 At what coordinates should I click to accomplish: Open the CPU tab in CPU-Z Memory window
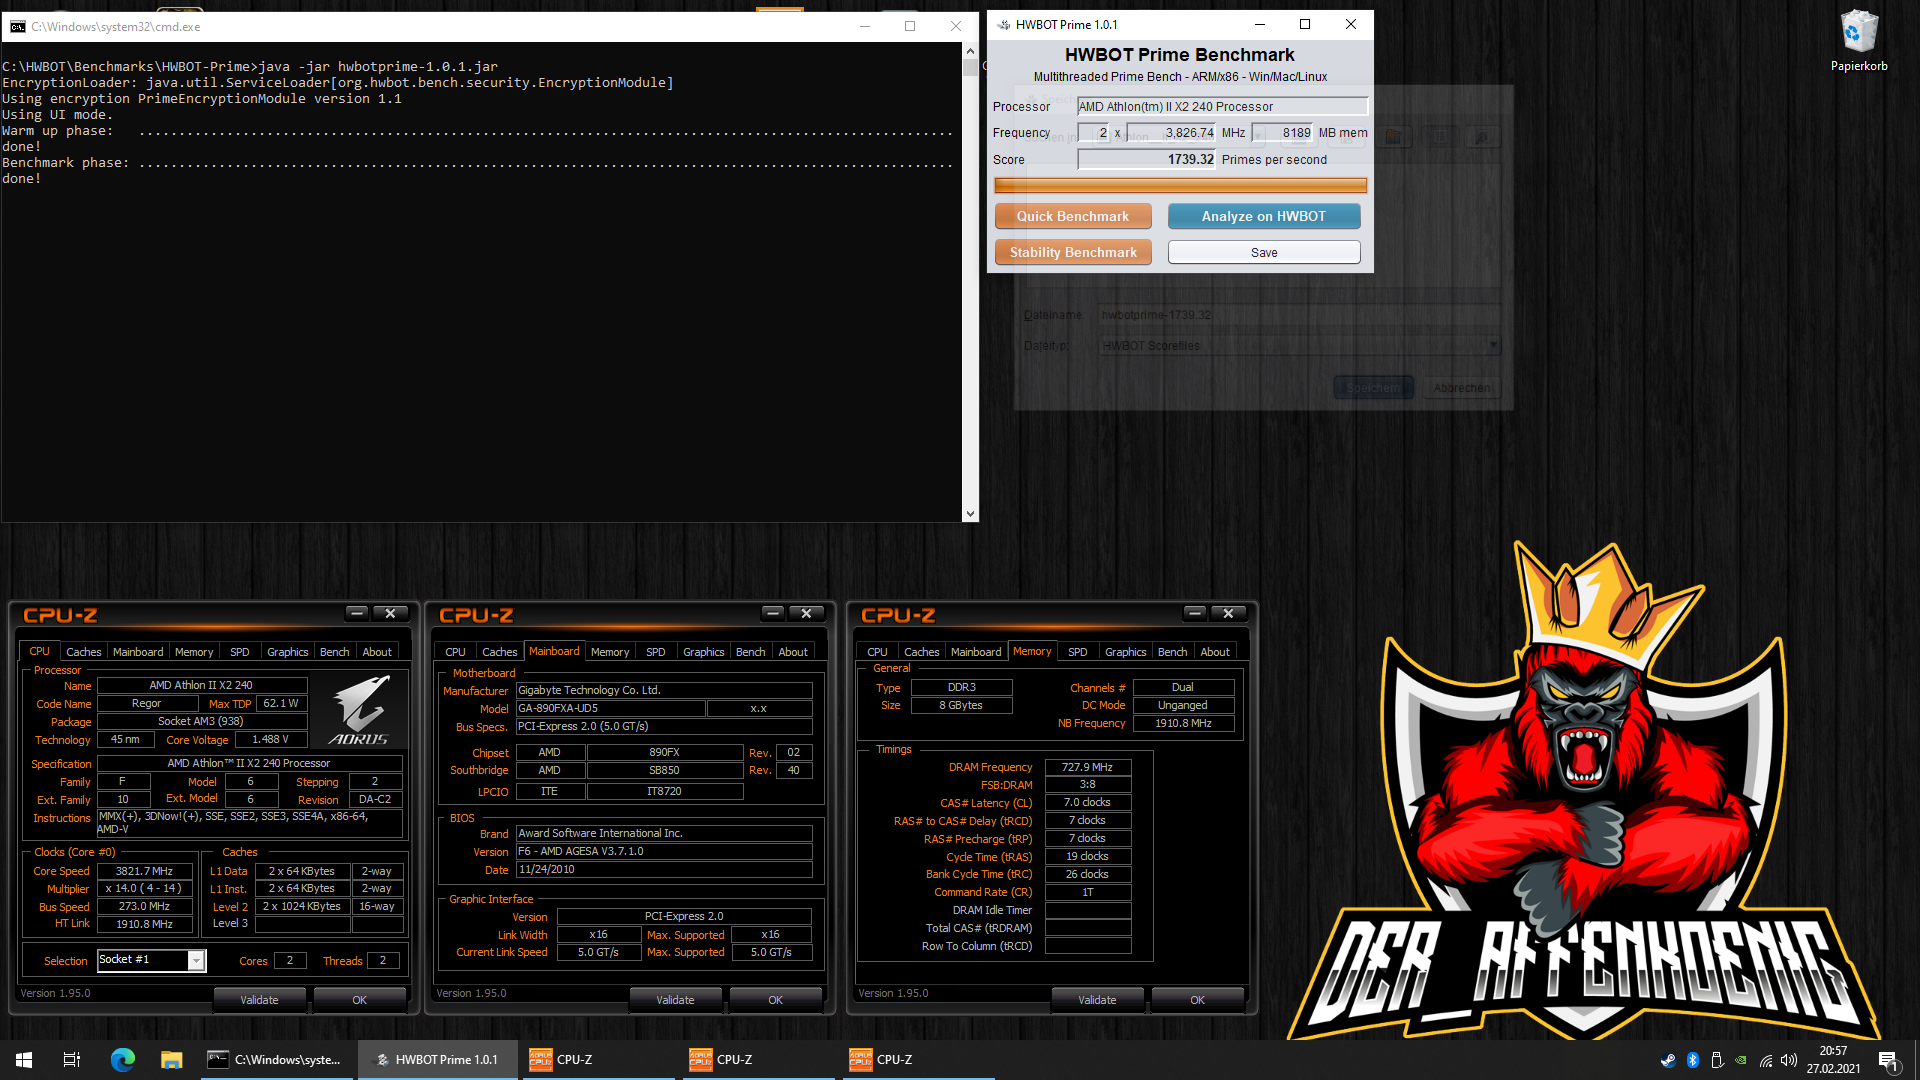(x=877, y=652)
